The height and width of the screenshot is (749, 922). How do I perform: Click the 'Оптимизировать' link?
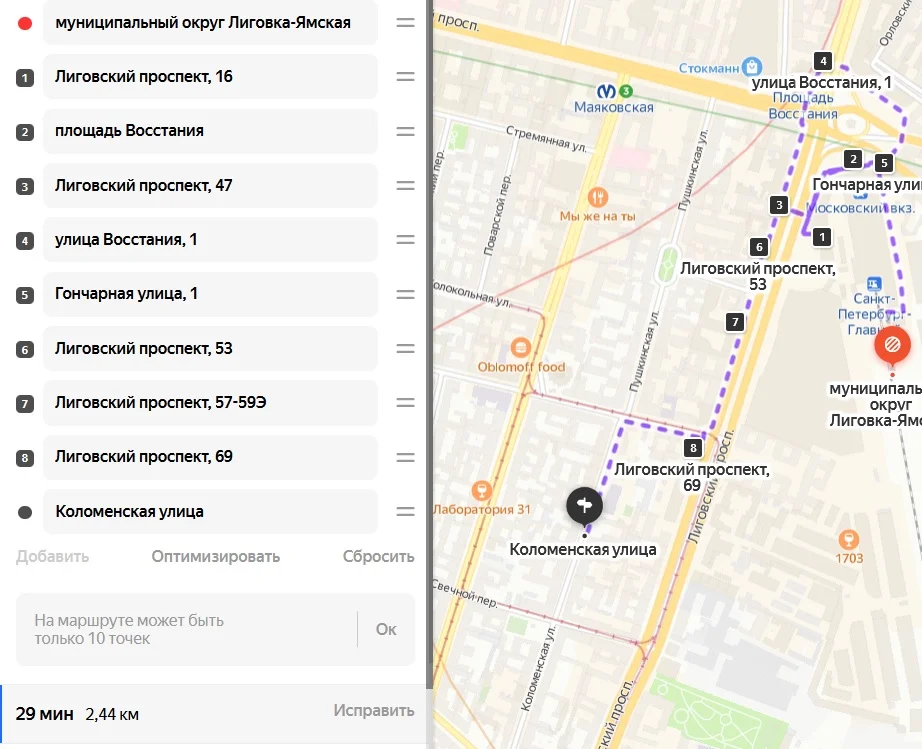click(216, 556)
